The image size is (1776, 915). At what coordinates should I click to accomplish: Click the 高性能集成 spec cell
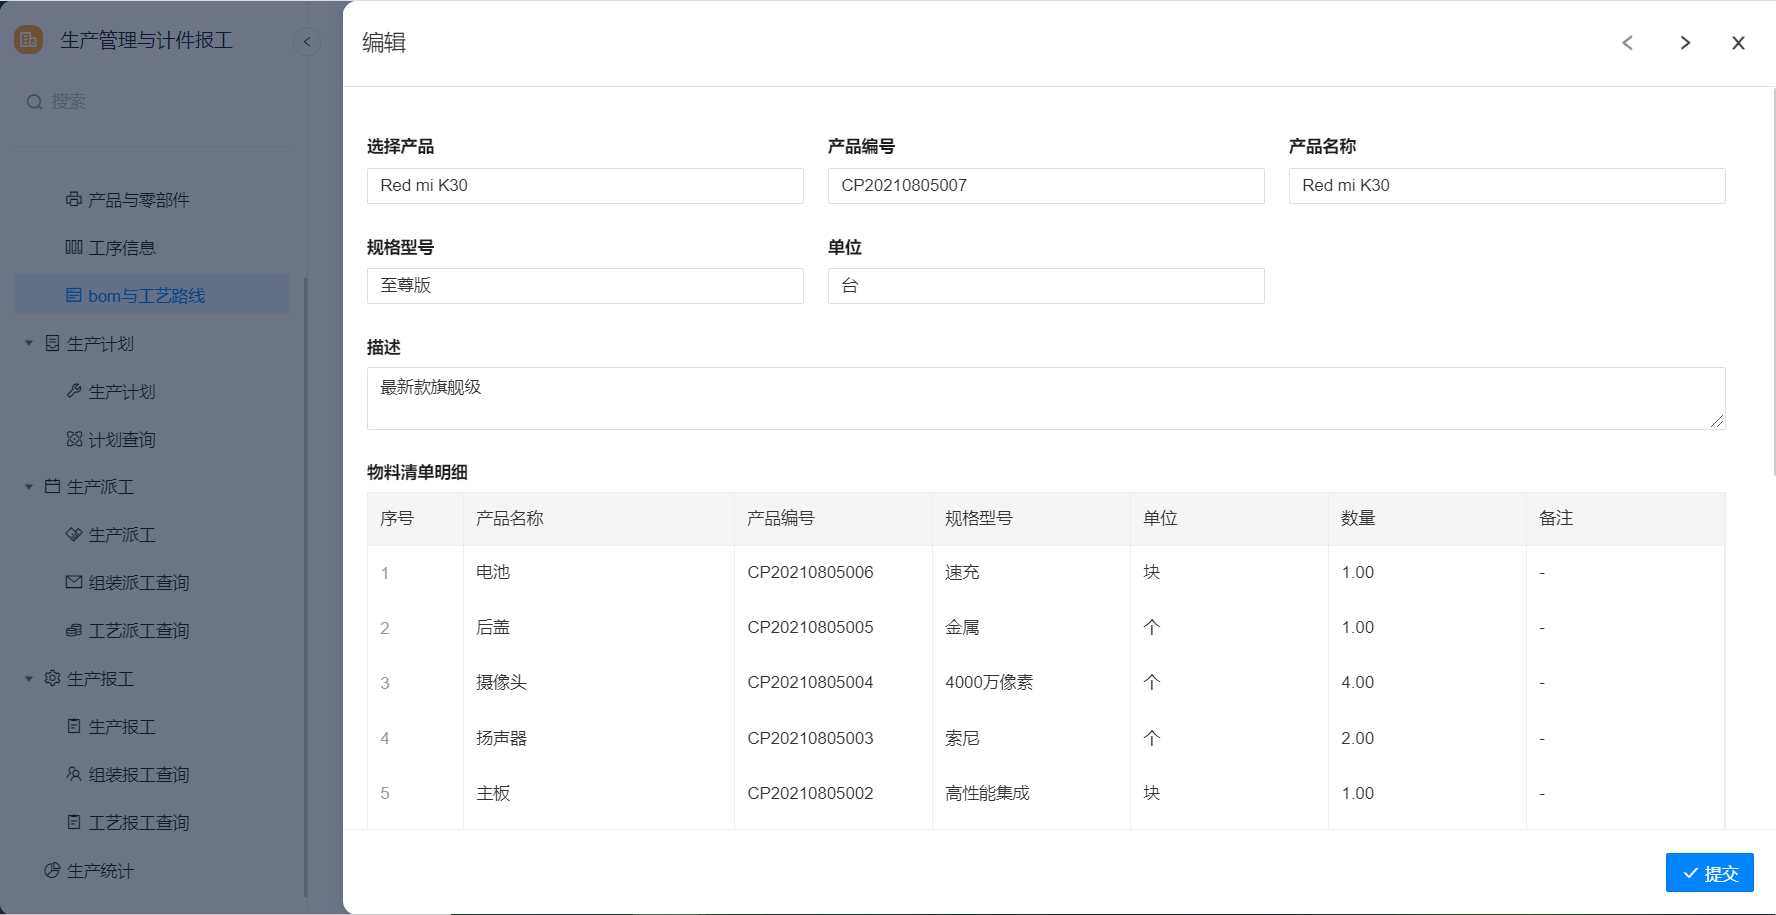[987, 793]
